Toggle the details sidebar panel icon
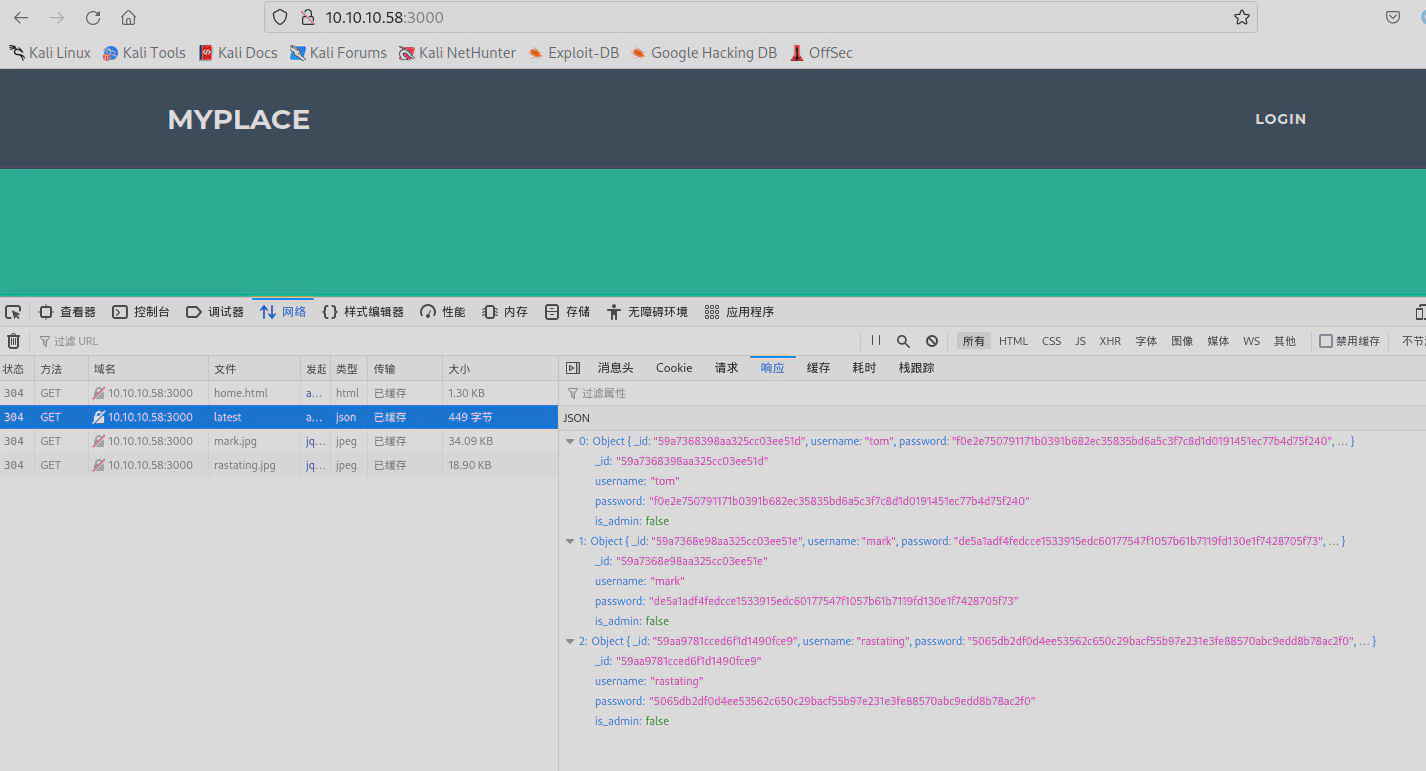The height and width of the screenshot is (771, 1426). click(573, 368)
